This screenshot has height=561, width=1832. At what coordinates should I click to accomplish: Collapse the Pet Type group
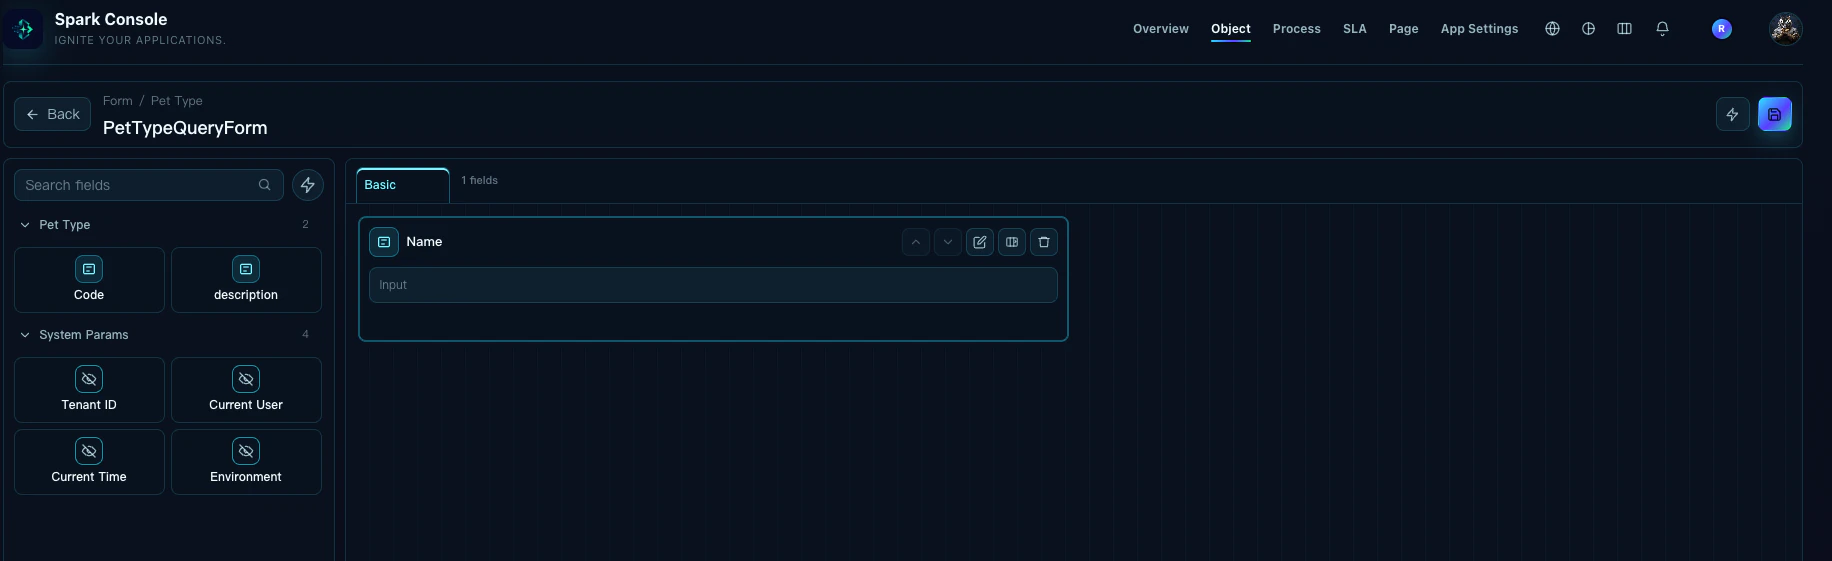[25, 225]
